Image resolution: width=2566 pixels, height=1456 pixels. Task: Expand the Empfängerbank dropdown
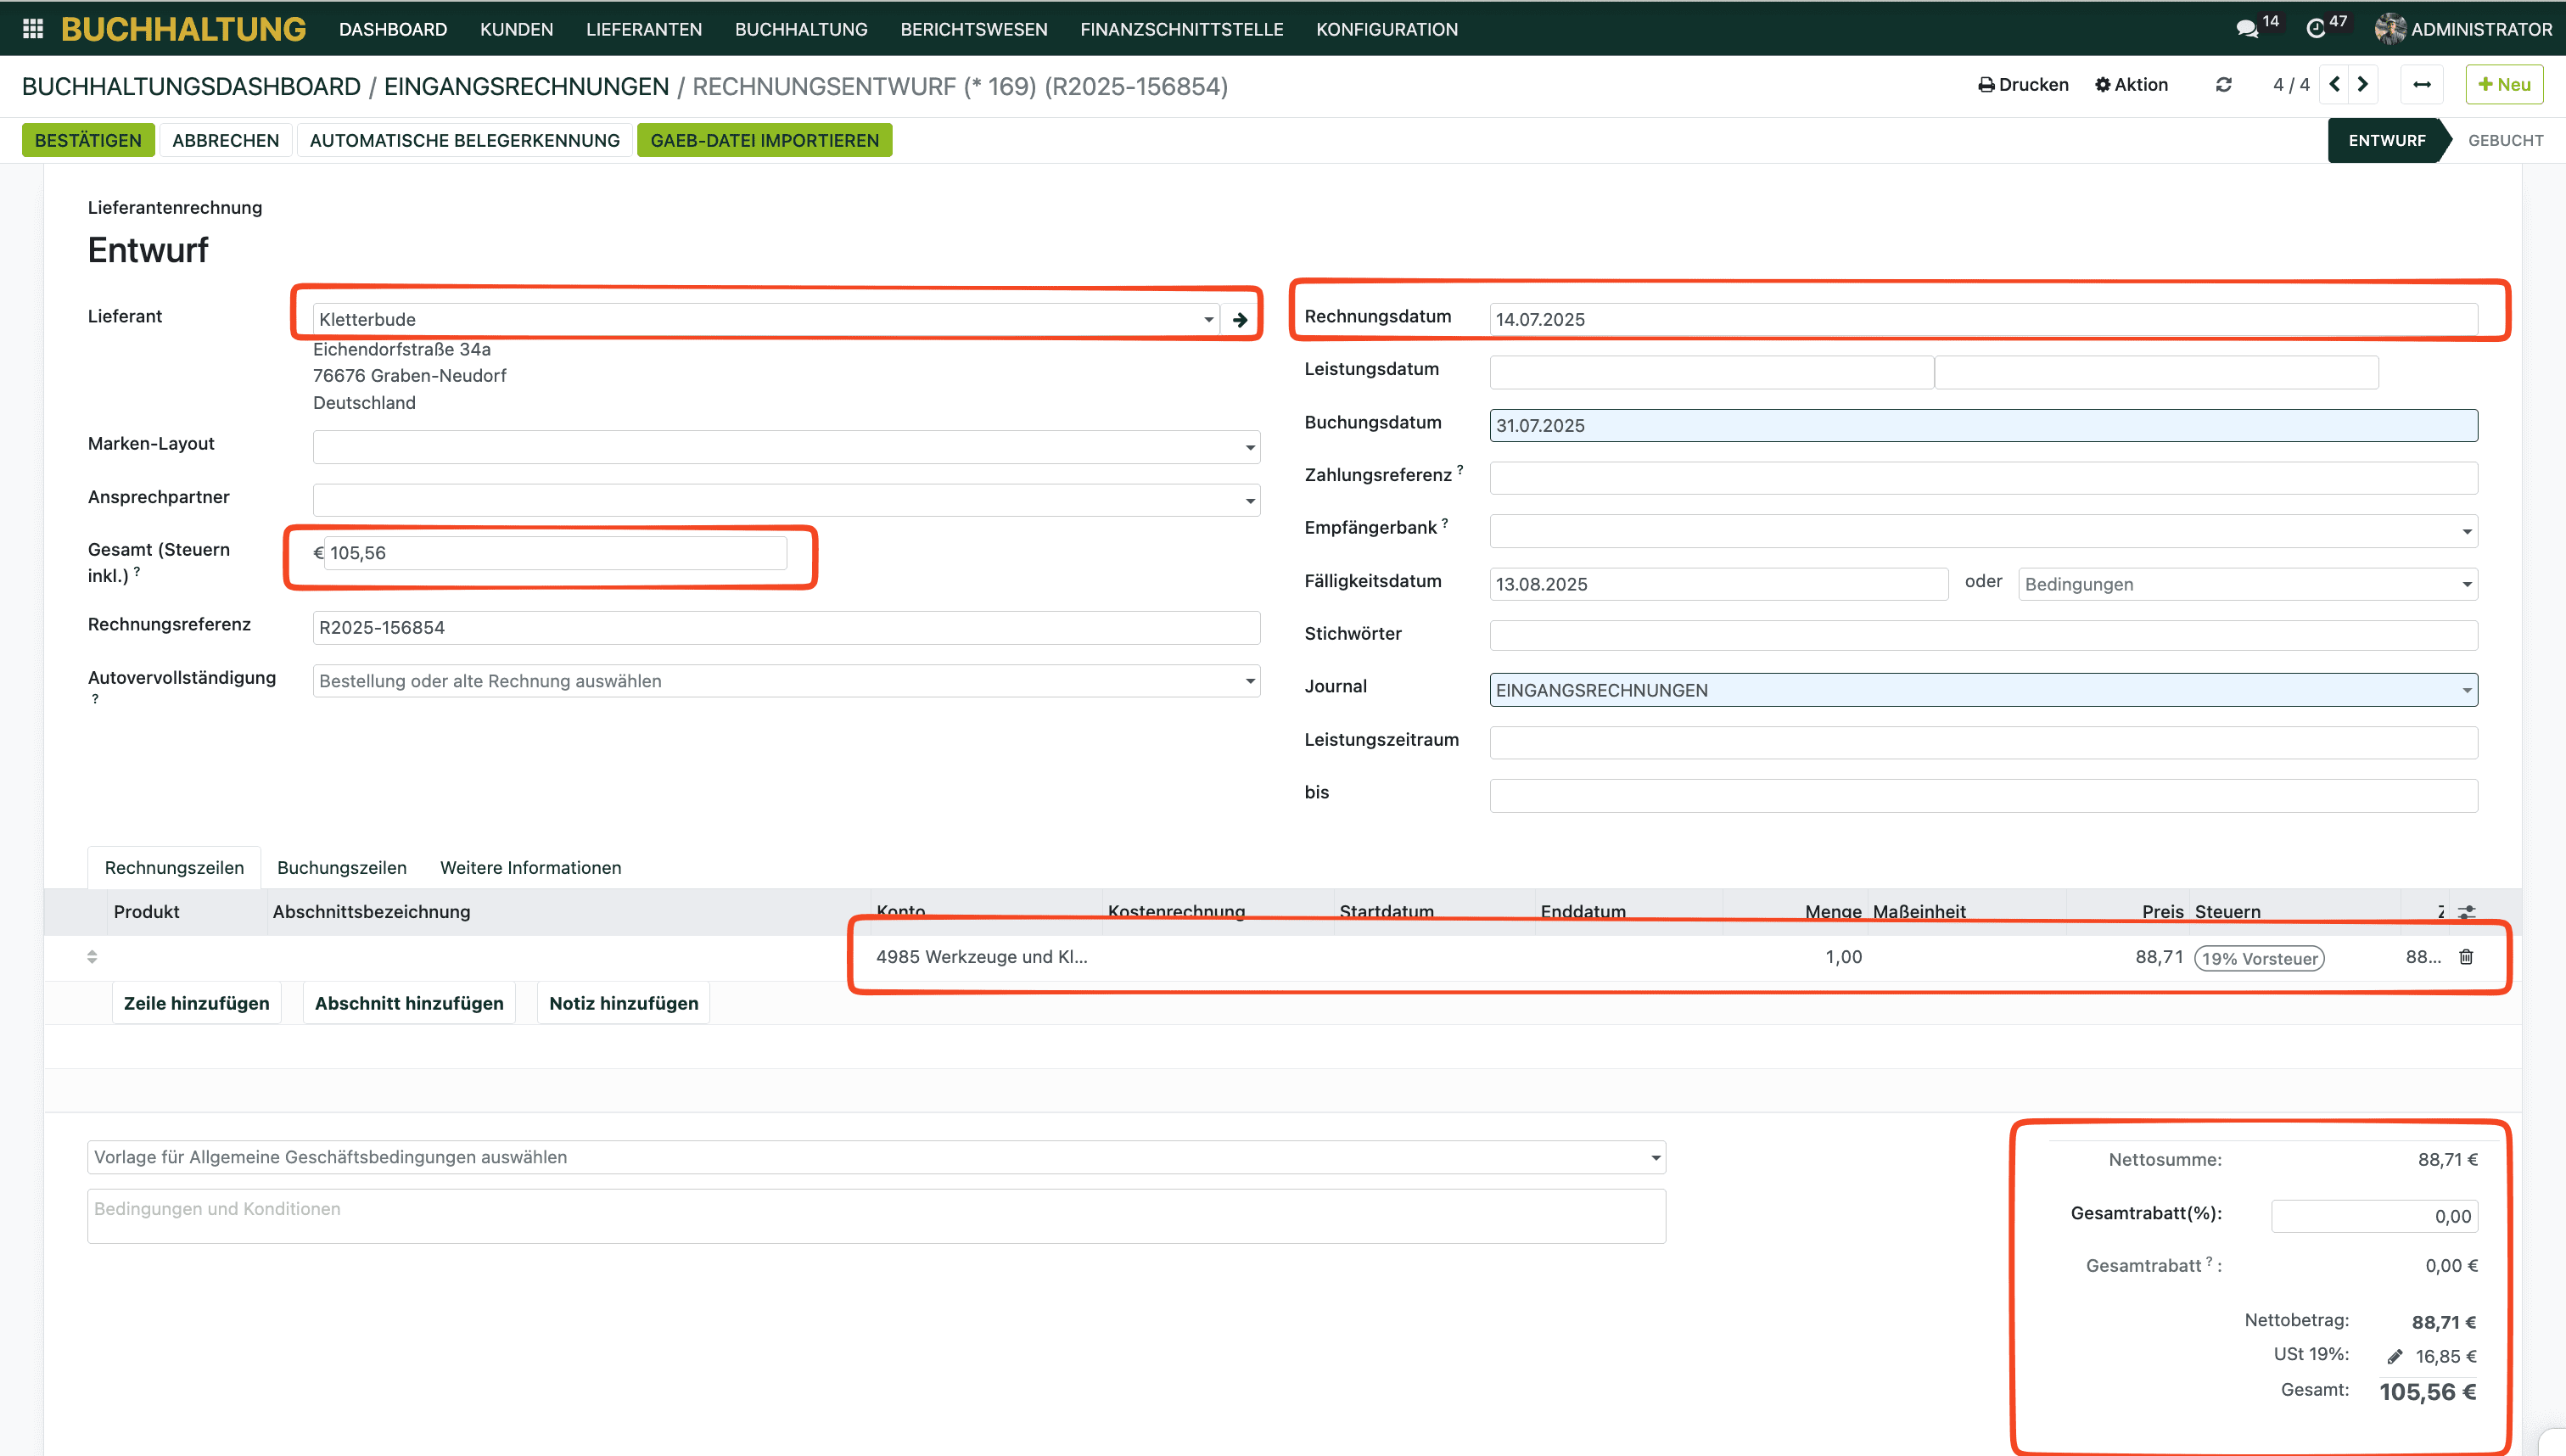click(2466, 531)
